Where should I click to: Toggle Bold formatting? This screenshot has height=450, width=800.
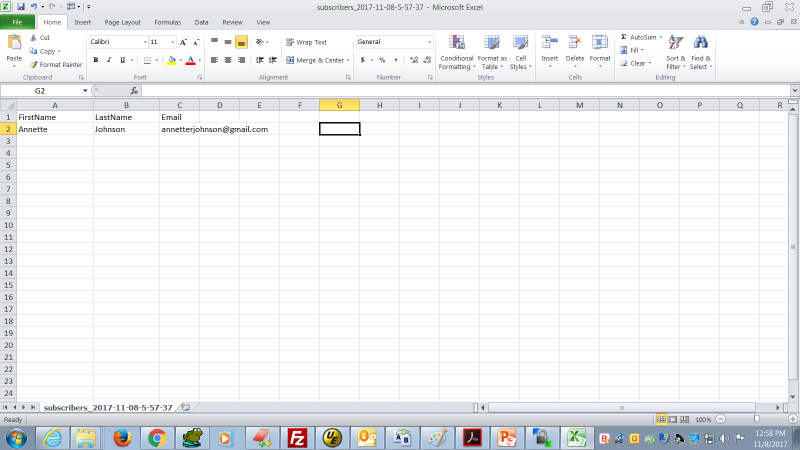(95, 60)
